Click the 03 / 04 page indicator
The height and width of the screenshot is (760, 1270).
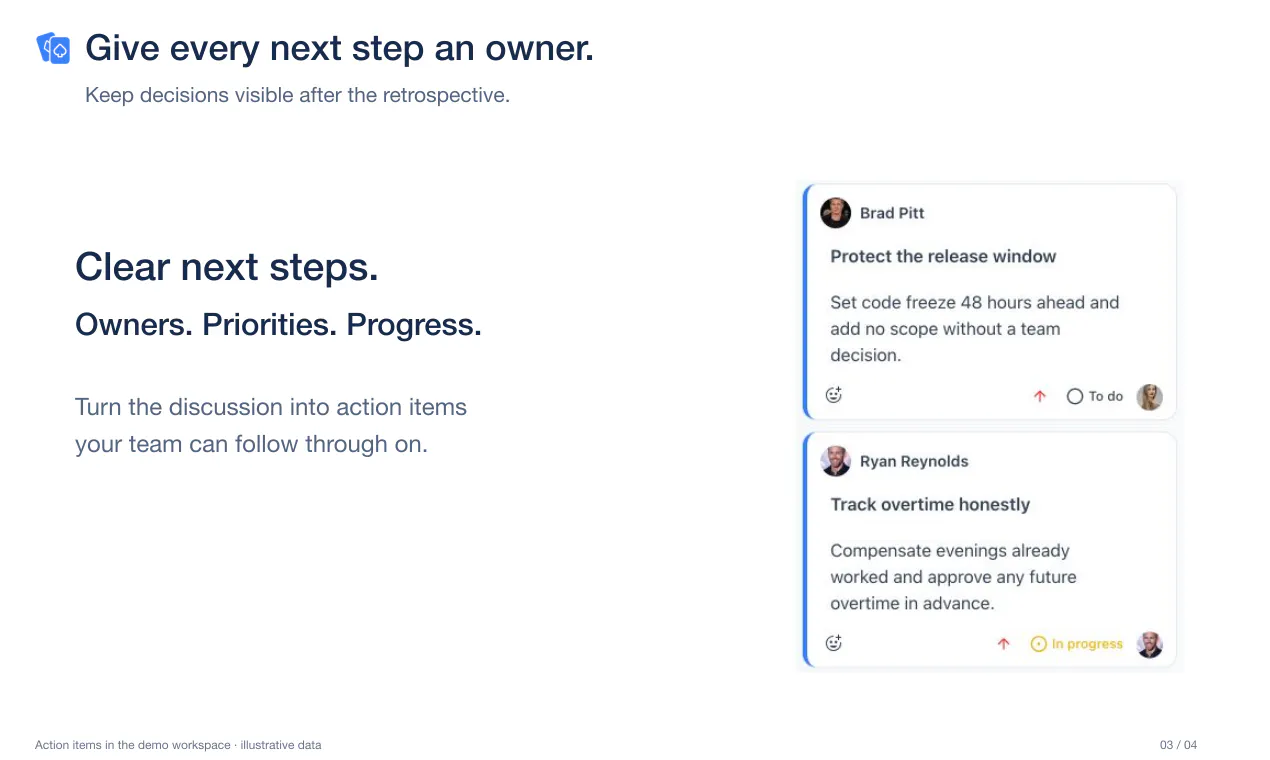[x=1178, y=745]
